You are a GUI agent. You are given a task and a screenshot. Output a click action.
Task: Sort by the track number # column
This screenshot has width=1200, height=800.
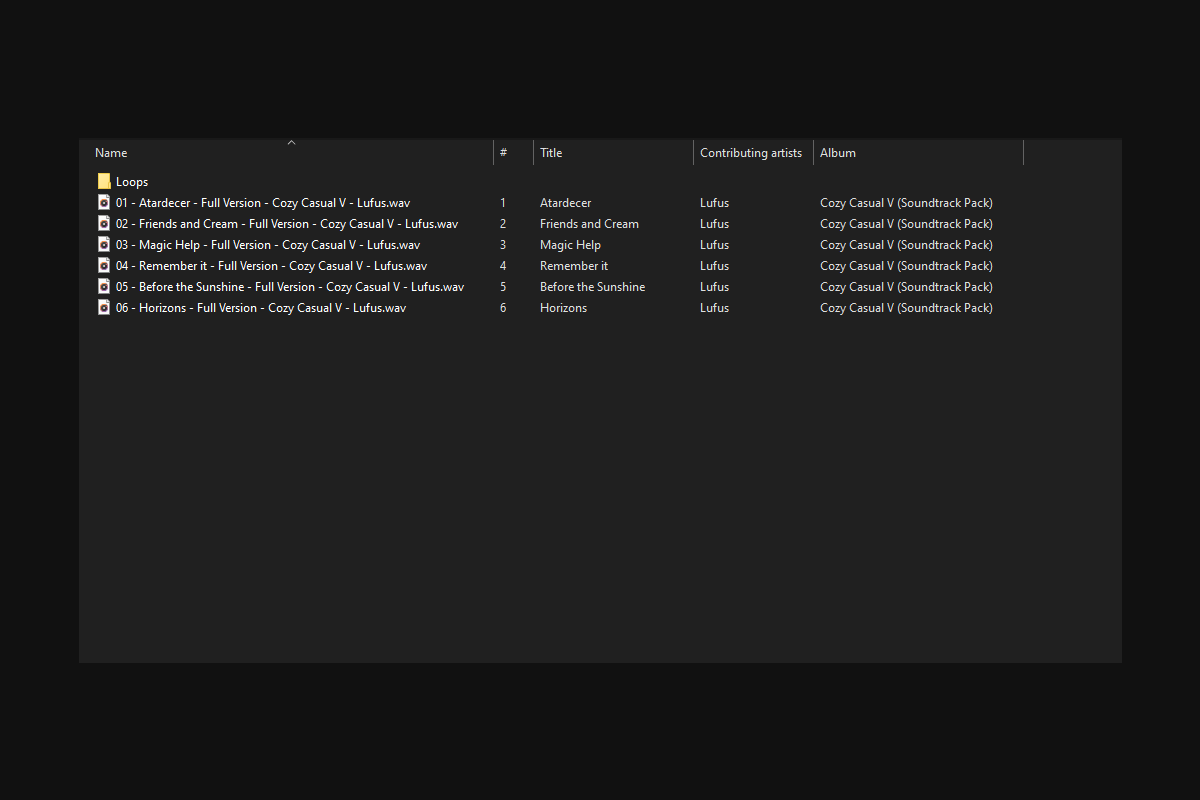tap(513, 153)
